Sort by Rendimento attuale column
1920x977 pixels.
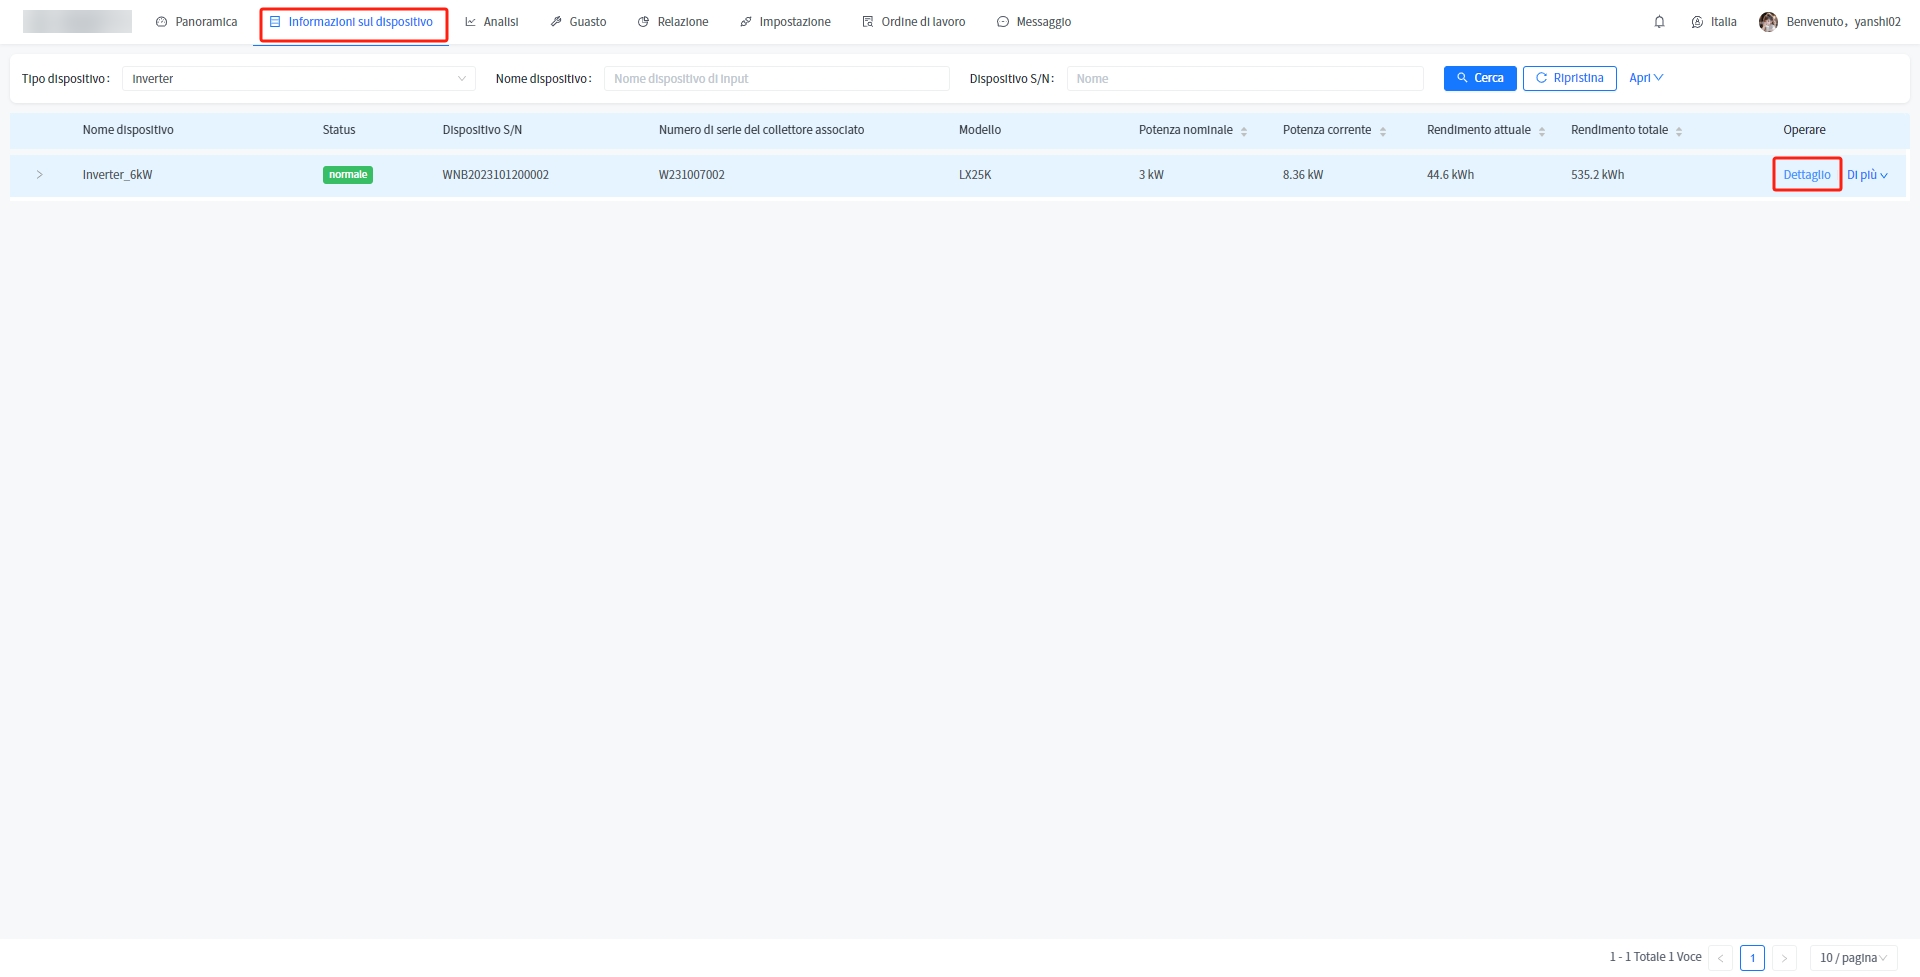pyautogui.click(x=1541, y=131)
